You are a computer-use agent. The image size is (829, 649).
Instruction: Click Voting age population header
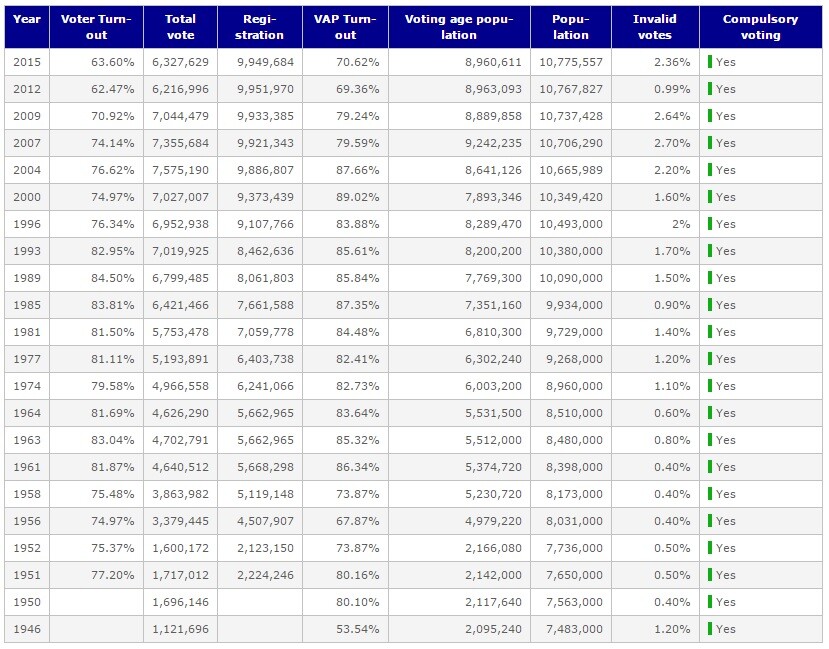click(x=459, y=27)
